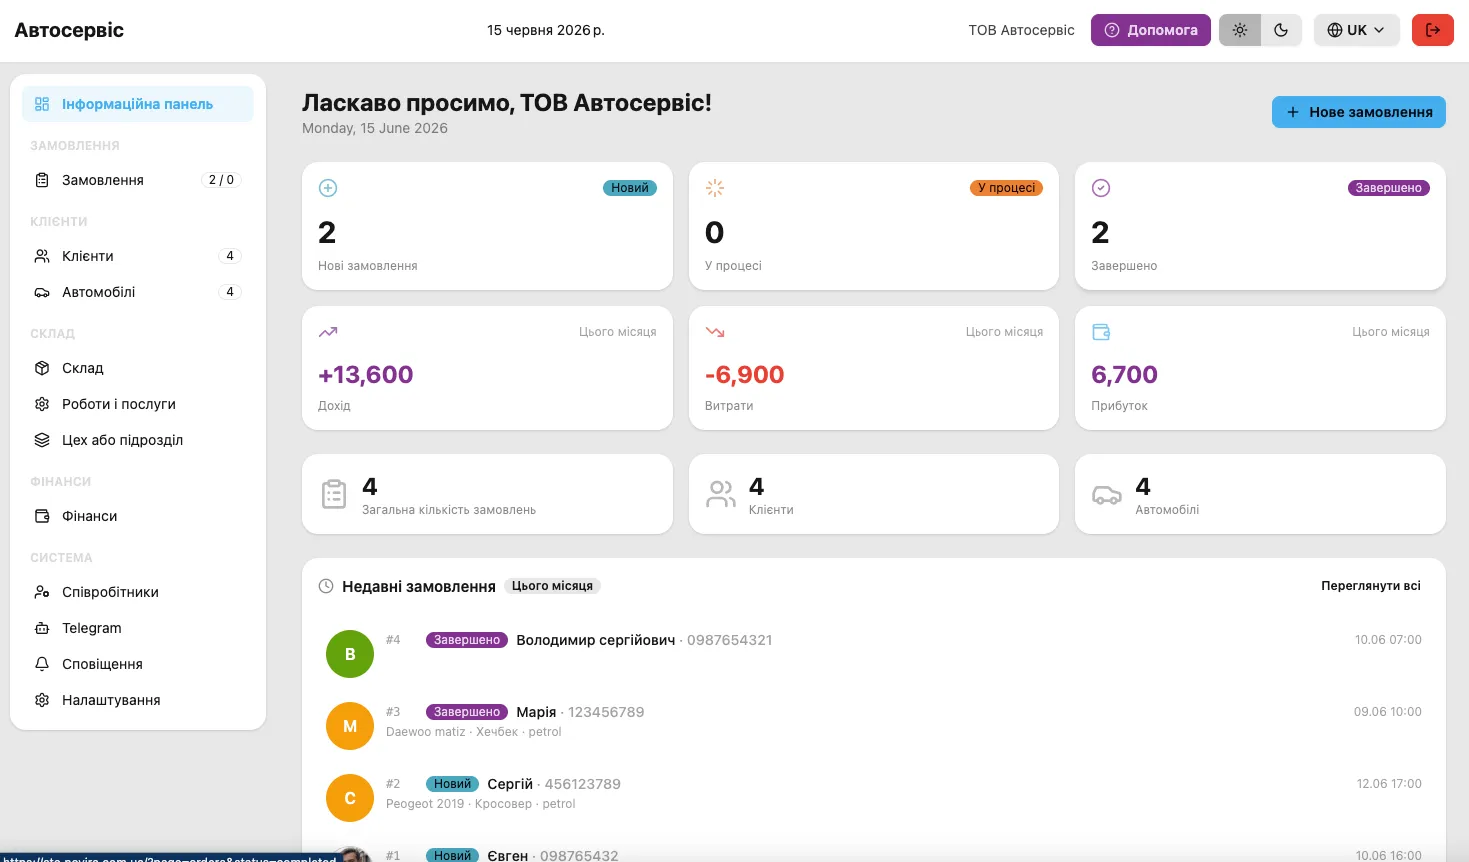The width and height of the screenshot is (1469, 862).
Task: Create Нове замовлення
Action: (1359, 112)
